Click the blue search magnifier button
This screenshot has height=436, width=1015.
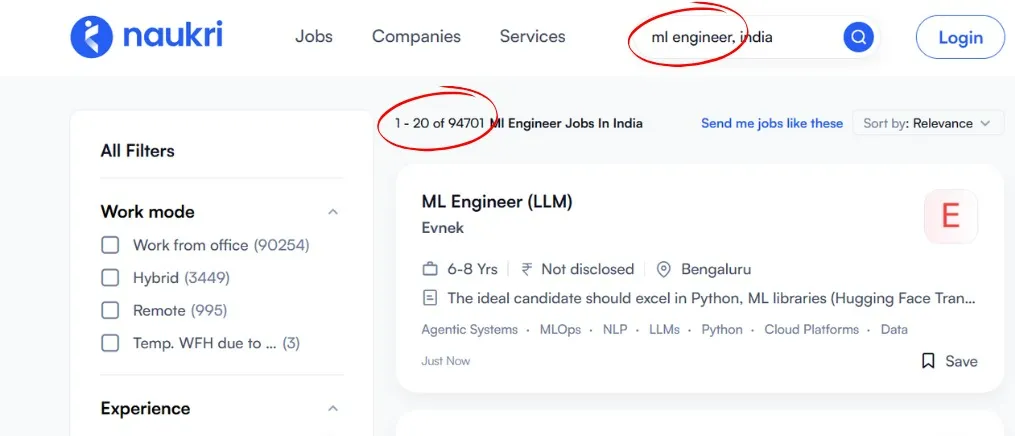[858, 38]
